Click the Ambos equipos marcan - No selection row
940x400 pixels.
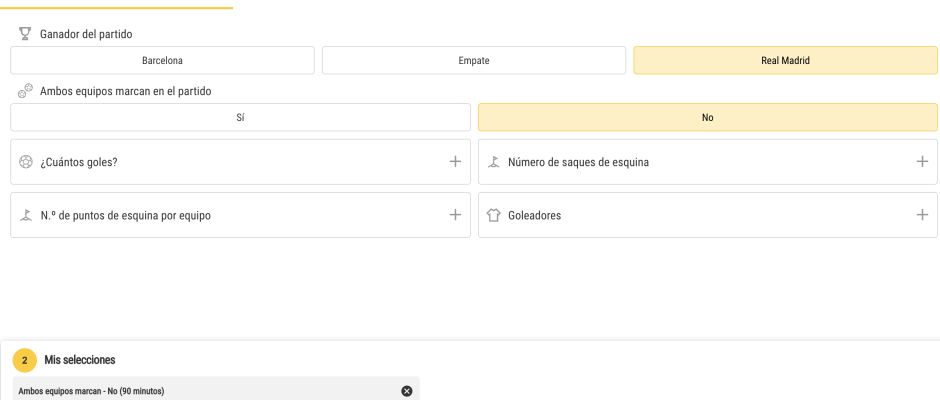(216, 389)
